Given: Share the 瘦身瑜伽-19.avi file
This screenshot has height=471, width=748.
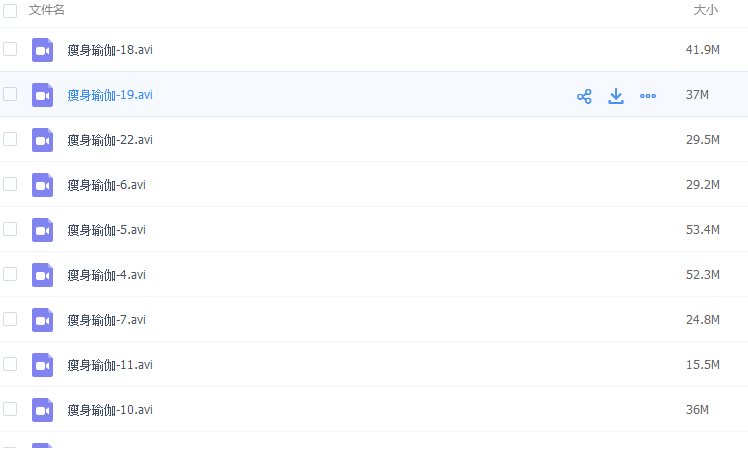Looking at the screenshot, I should (584, 96).
